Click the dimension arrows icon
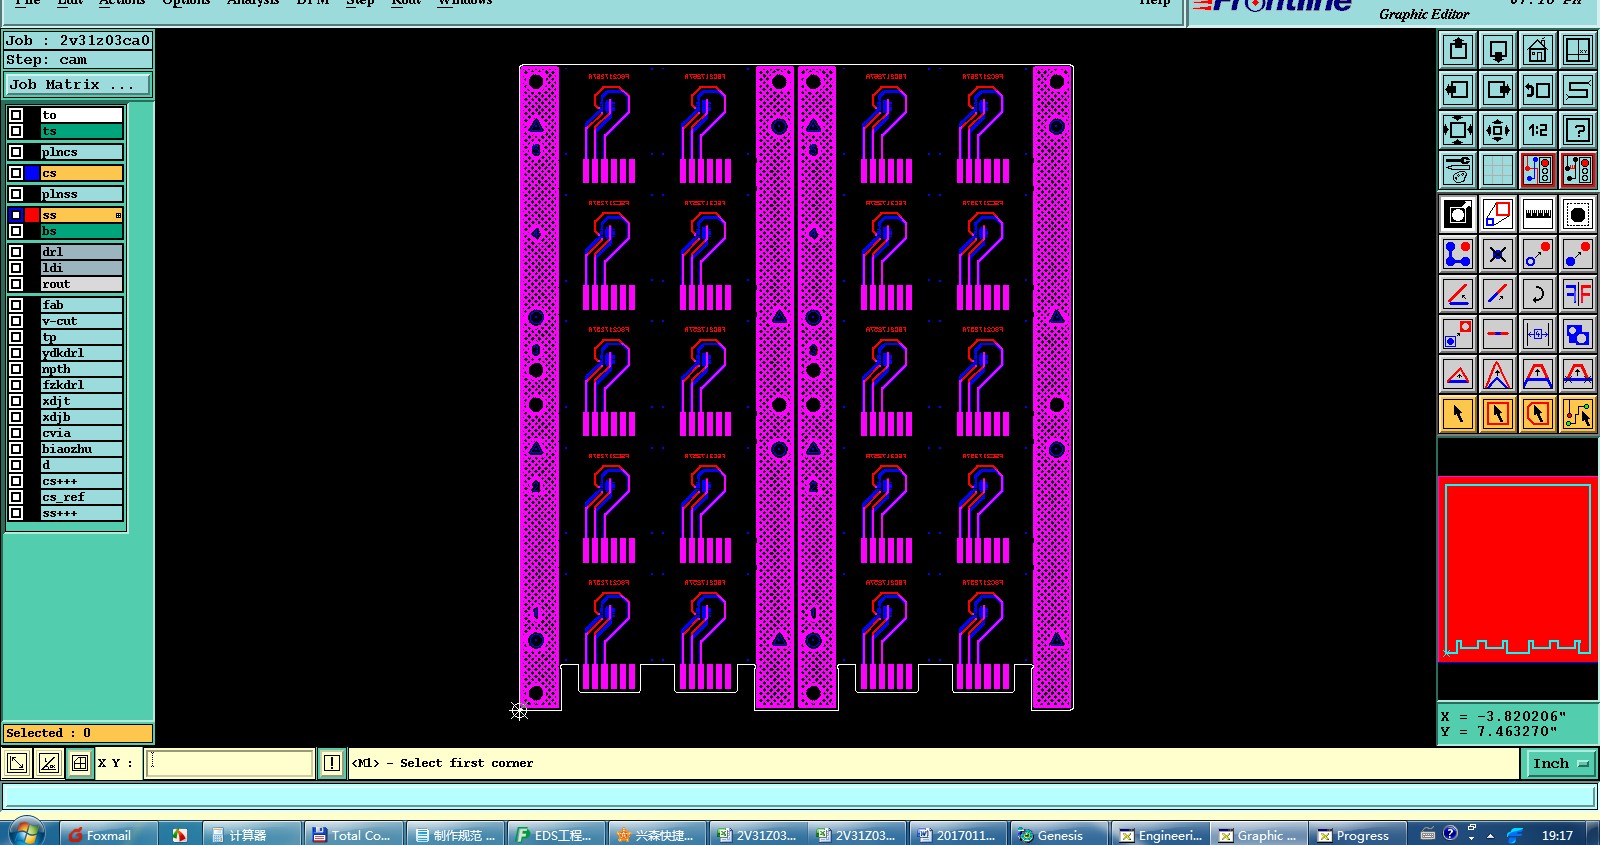 1538,334
